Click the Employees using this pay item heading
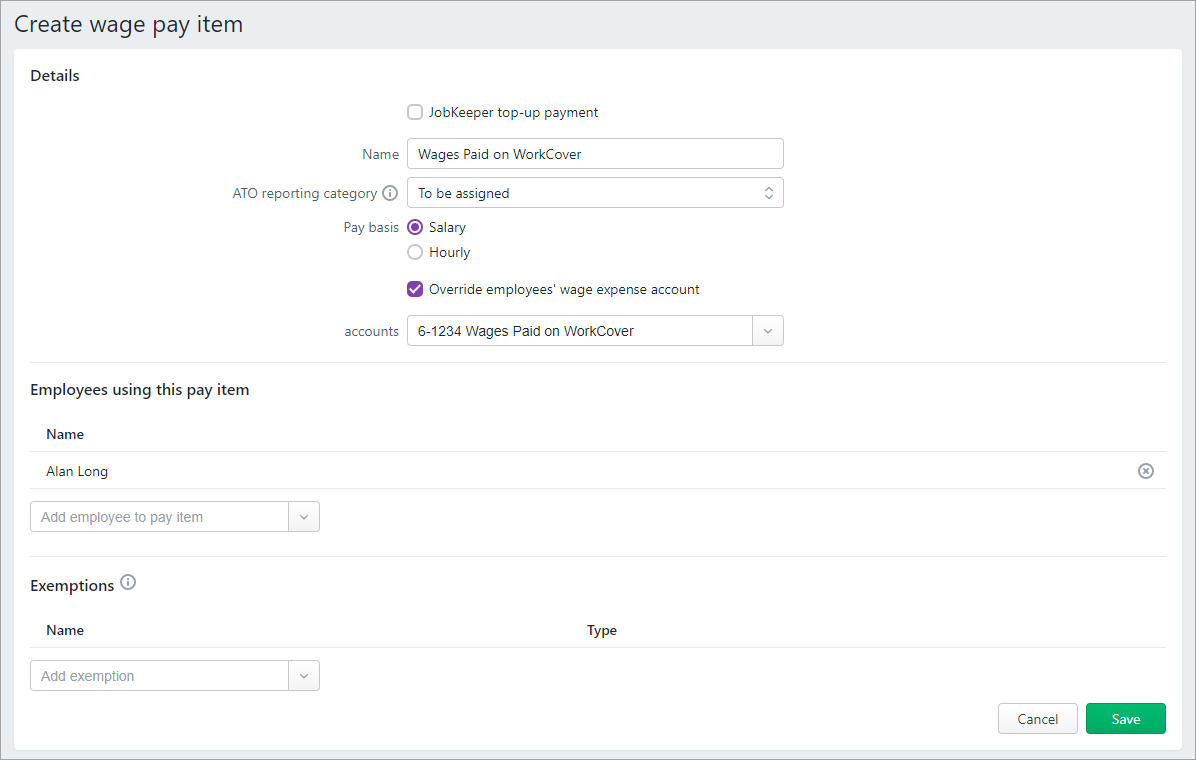Viewport: 1196px width, 760px height. click(x=140, y=390)
